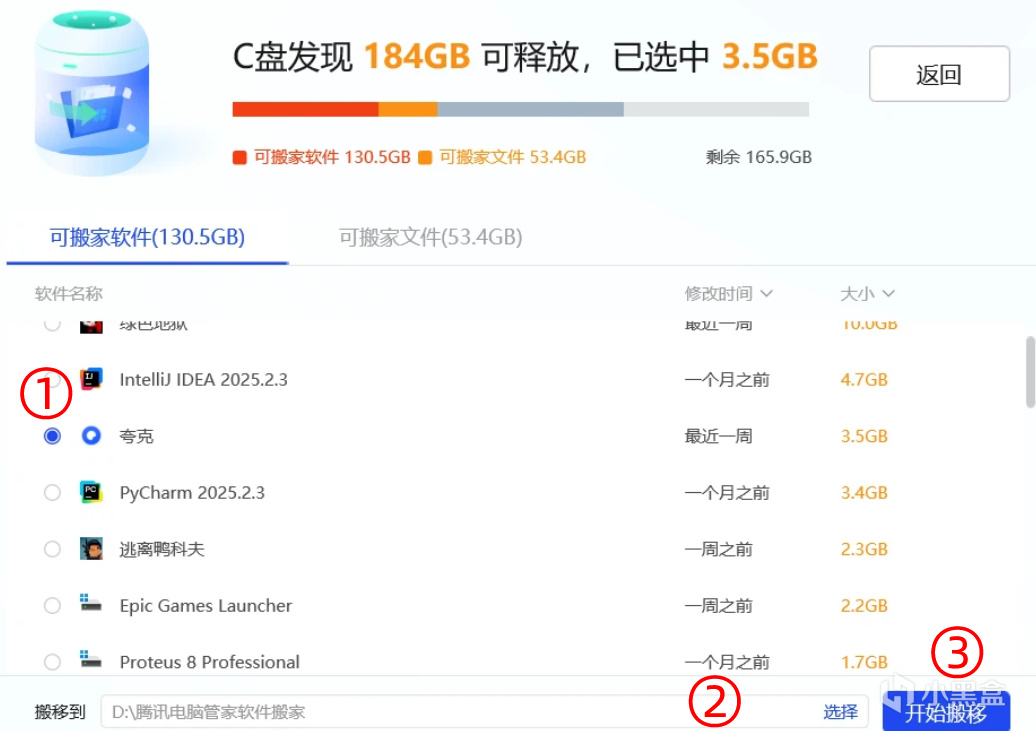Select the PyCharm 2025.2.3 radio button

pyautogui.click(x=52, y=492)
